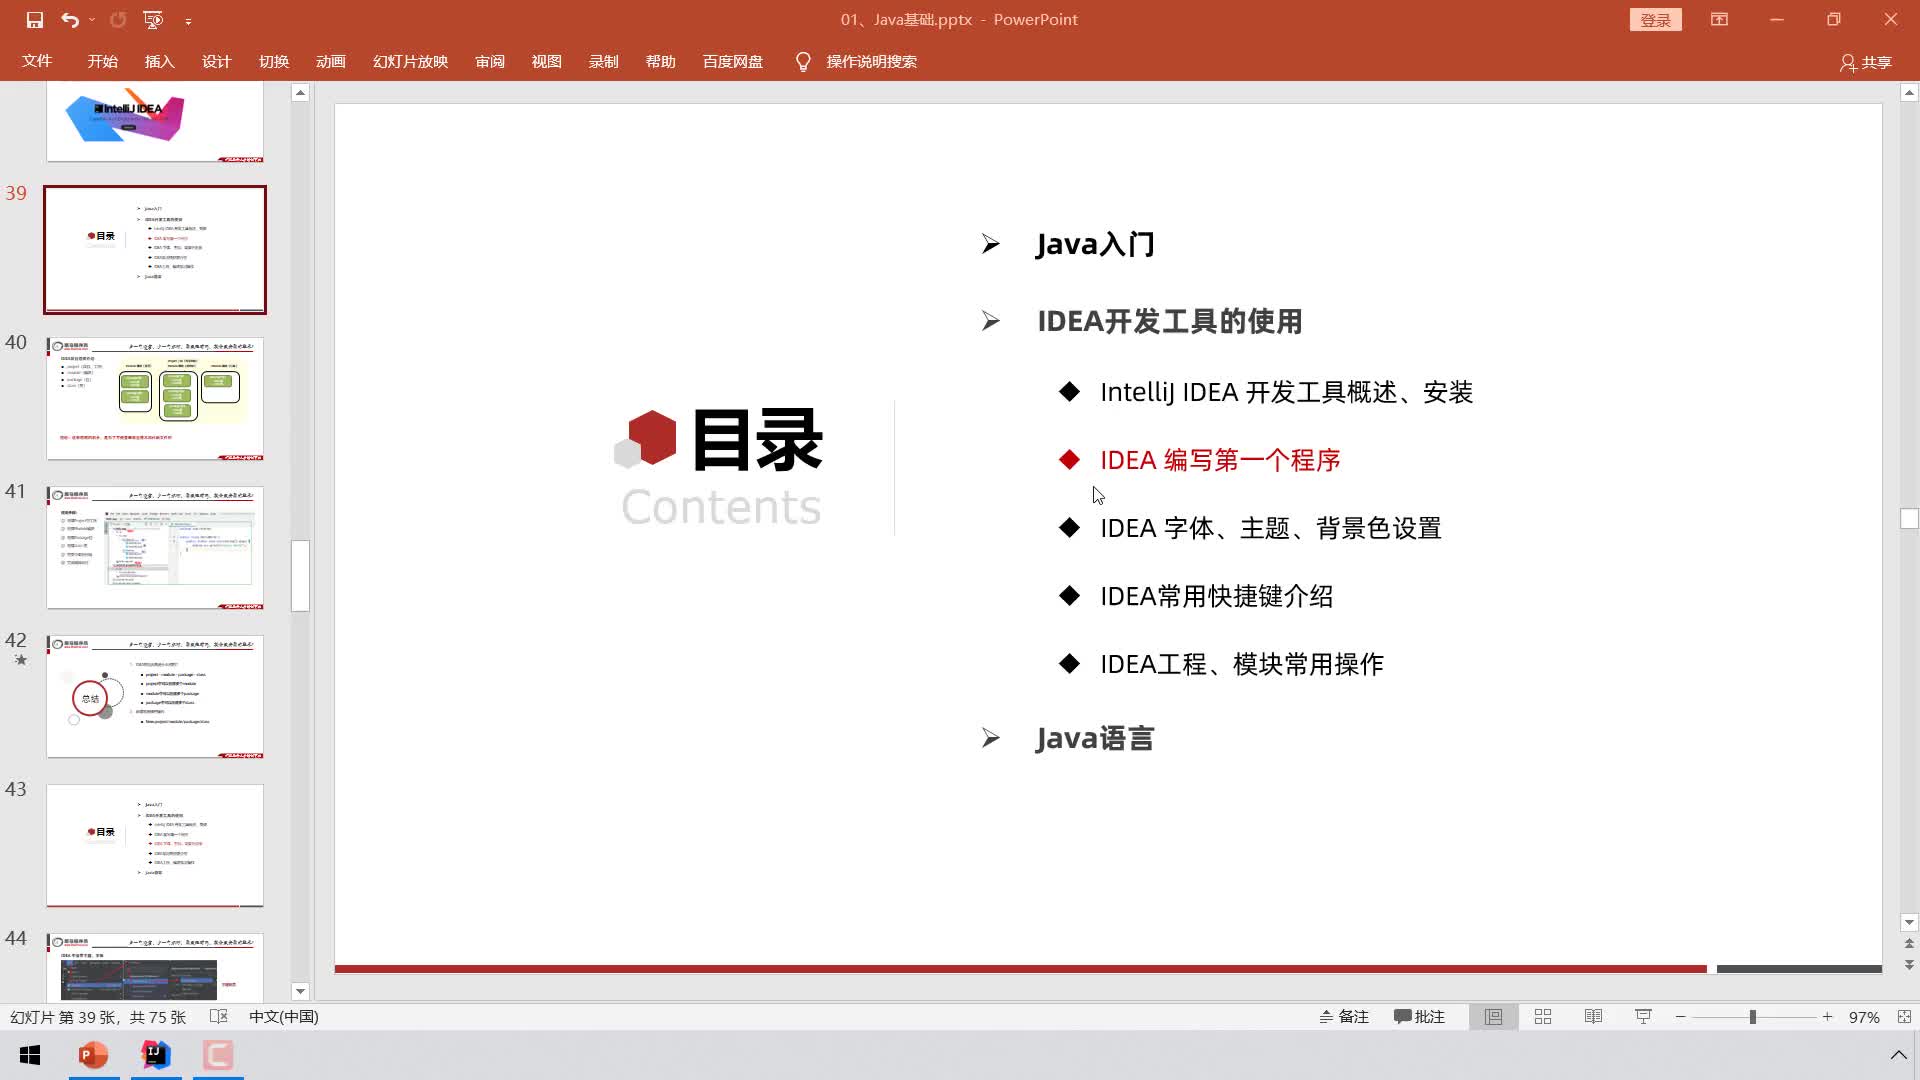
Task: Click red text IDEA 编写第一个程序
Action: [1220, 460]
